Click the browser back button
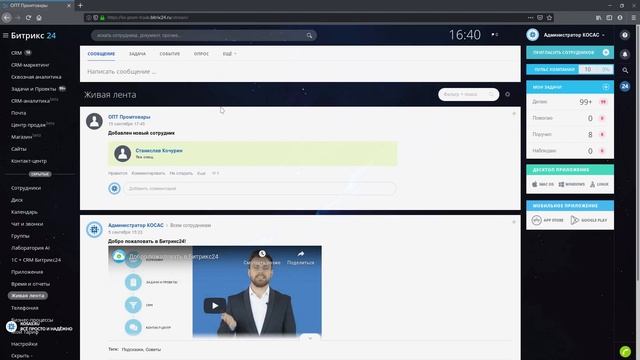640x360 pixels. (x=7, y=18)
